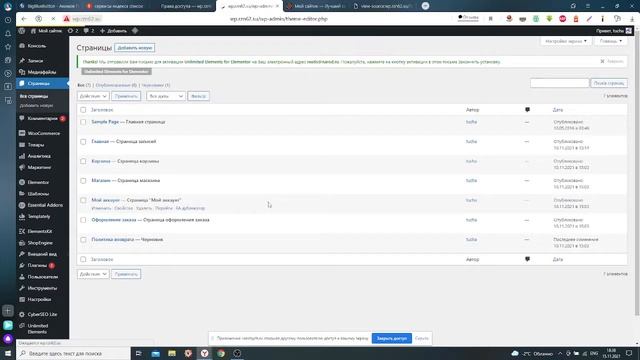Click the Elementor icon in sidebar
This screenshot has width=640, height=360.
click(x=22, y=182)
